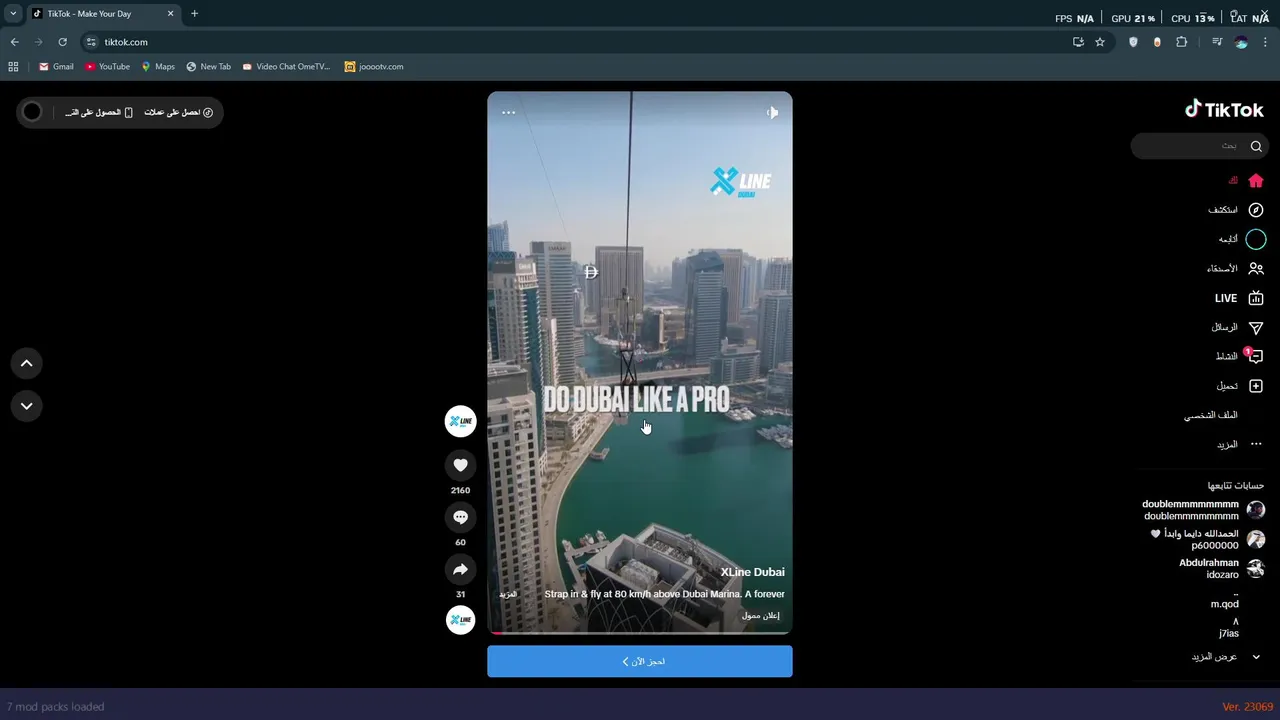This screenshot has width=1280, height=720.
Task: Open the shield extension icon
Action: pyautogui.click(x=1133, y=42)
